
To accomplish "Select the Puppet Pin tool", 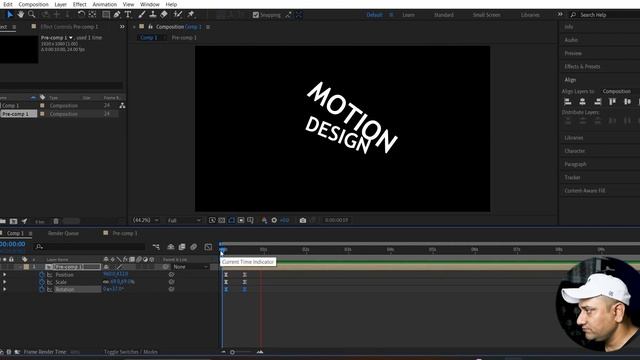I will (x=191, y=15).
